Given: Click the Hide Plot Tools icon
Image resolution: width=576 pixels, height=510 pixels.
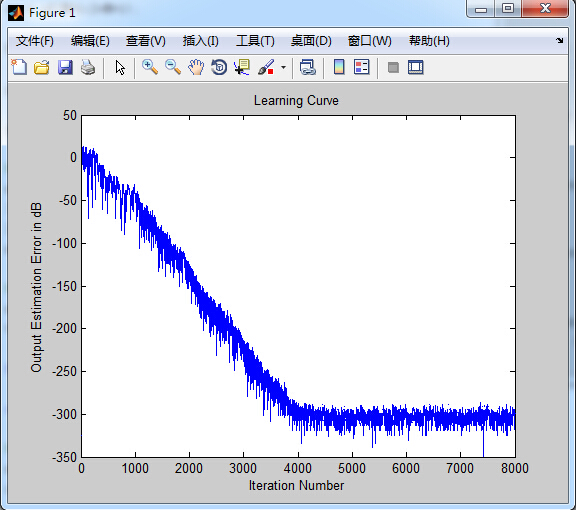Looking at the screenshot, I should 393,68.
